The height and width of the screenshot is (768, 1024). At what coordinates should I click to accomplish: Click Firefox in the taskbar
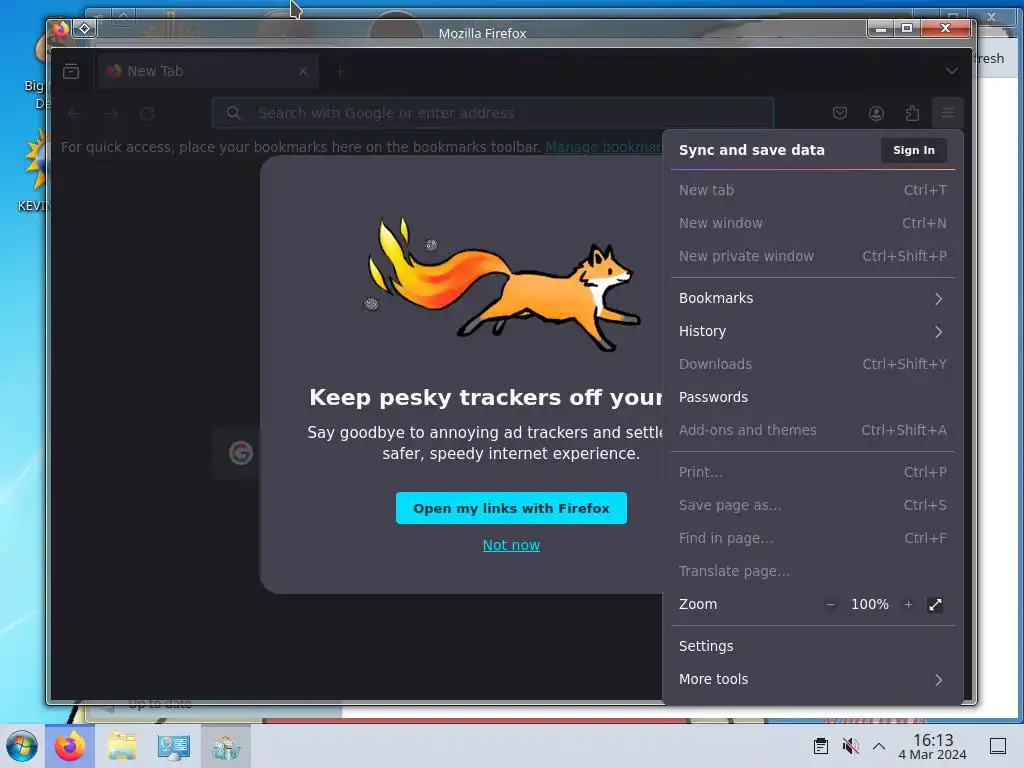click(x=70, y=746)
